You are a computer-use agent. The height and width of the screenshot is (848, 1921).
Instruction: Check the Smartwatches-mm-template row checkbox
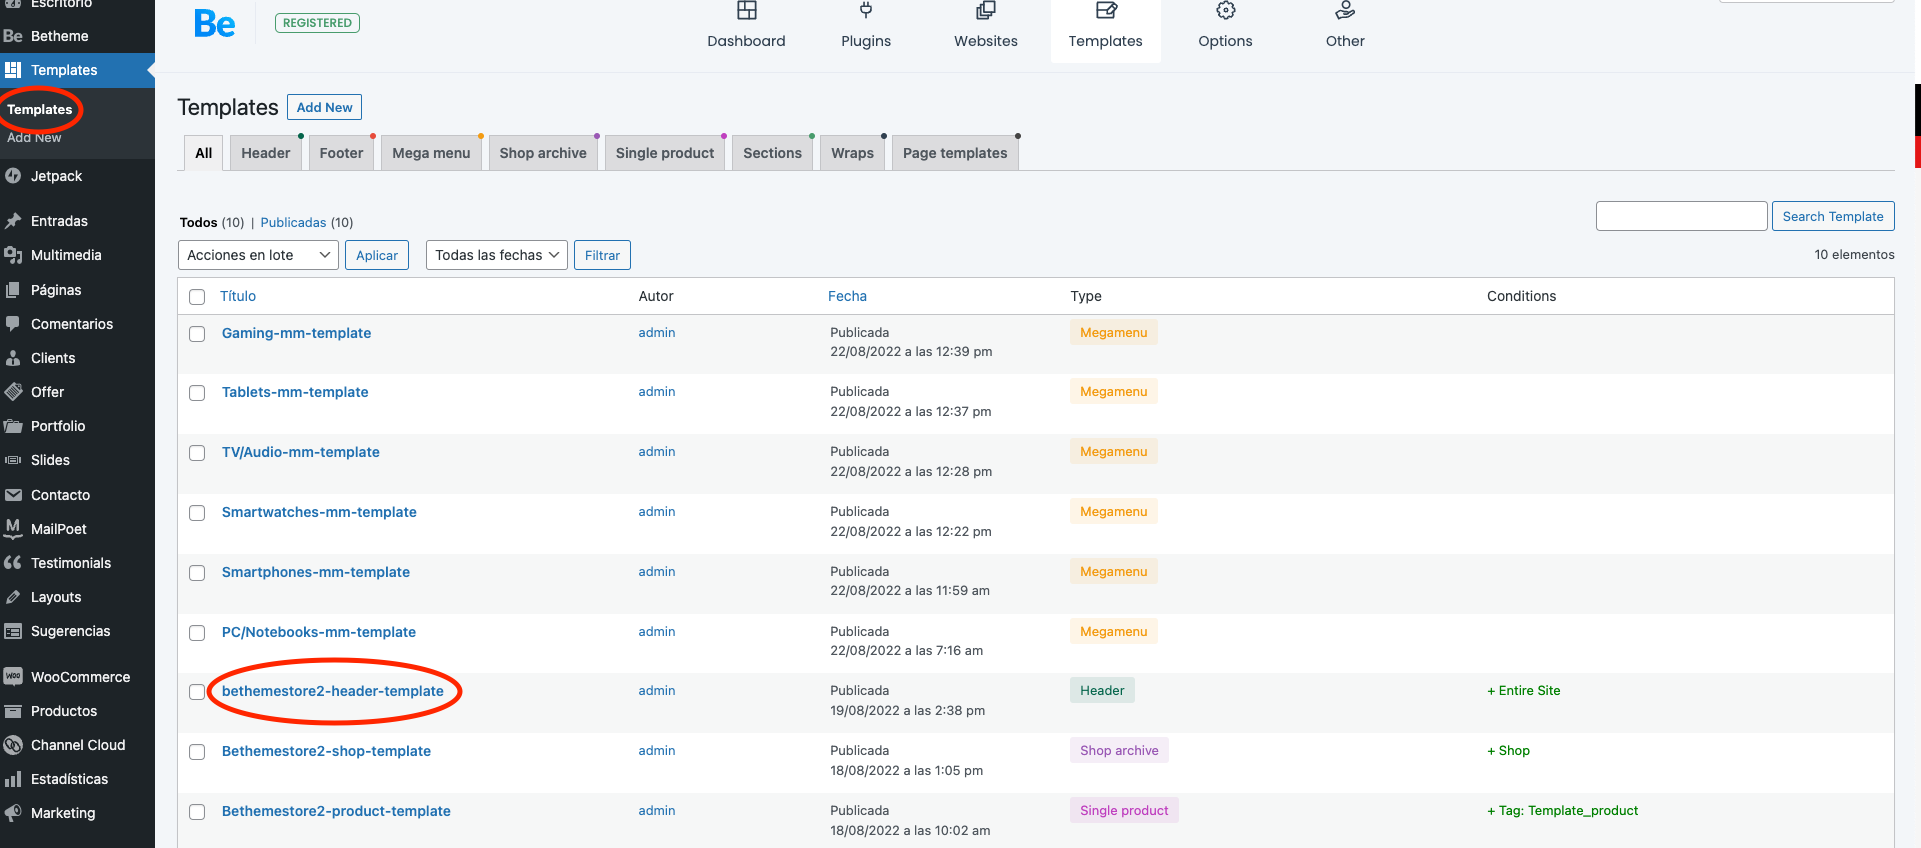click(x=197, y=513)
